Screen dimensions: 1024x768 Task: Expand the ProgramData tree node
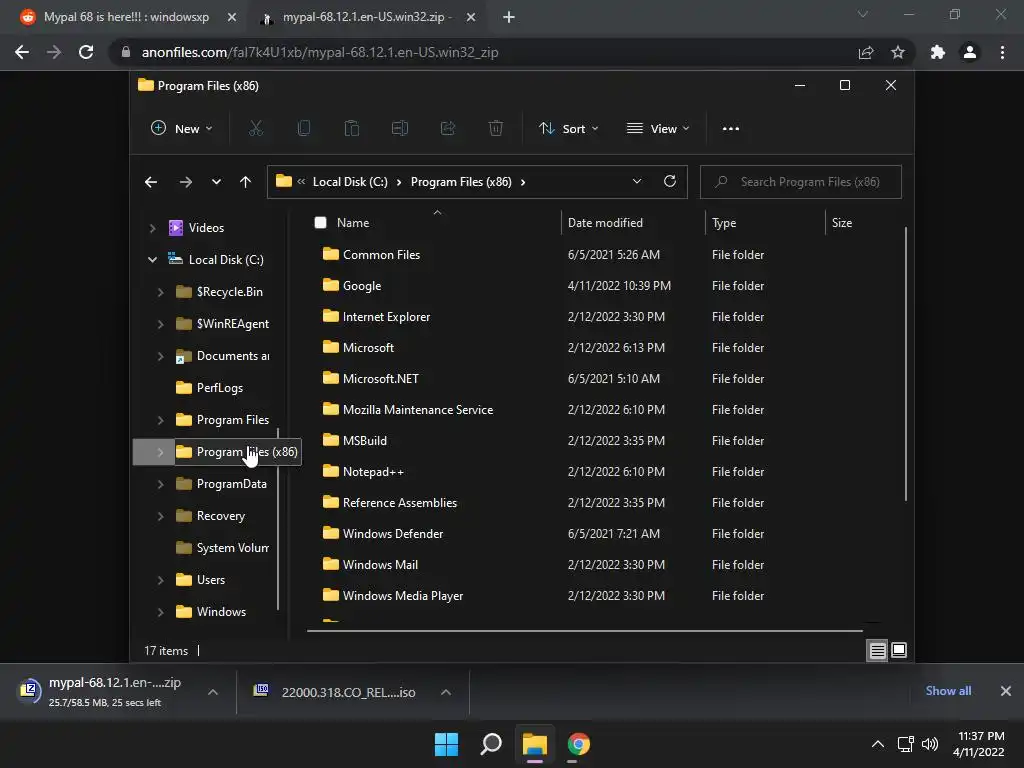pyautogui.click(x=161, y=484)
